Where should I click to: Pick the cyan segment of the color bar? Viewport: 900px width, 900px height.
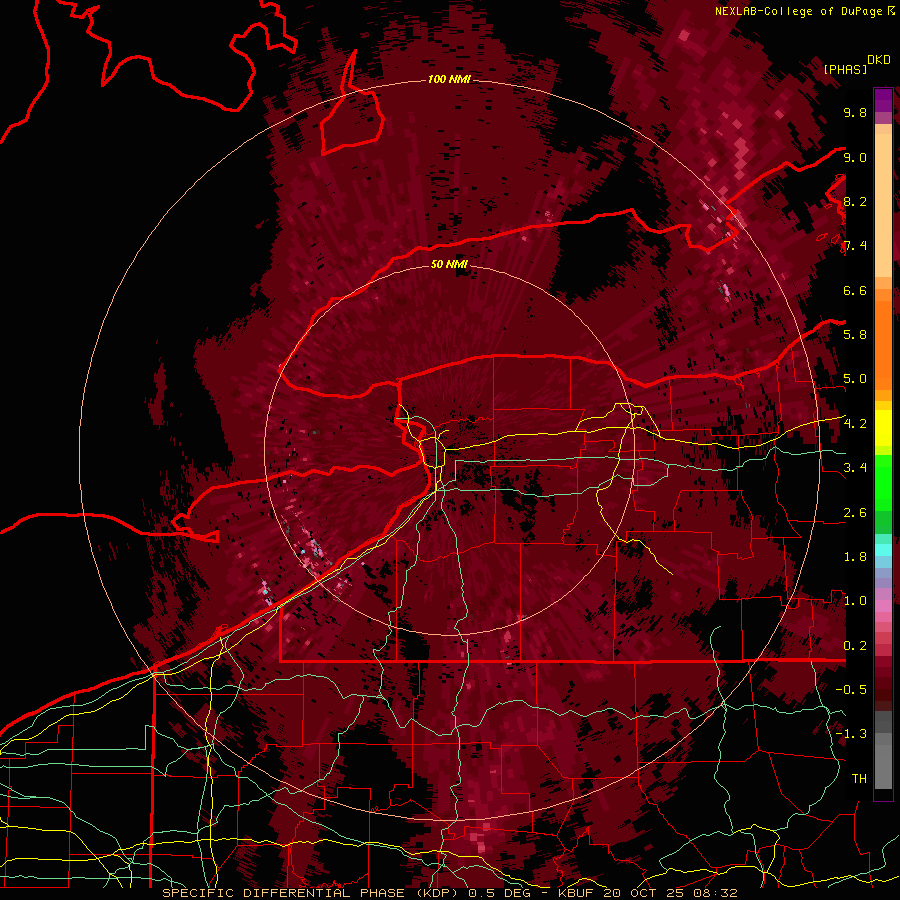[883, 550]
